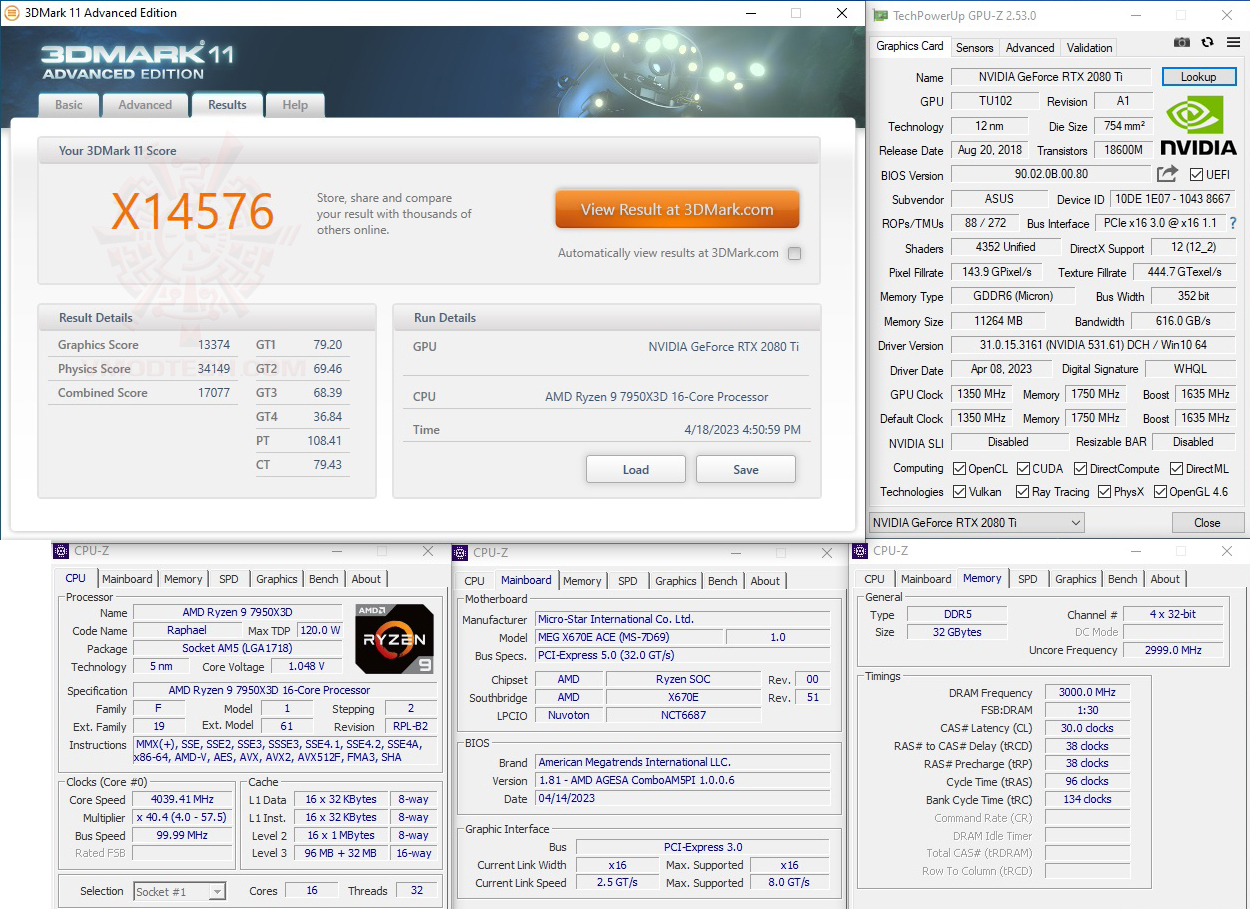
Task: Click BIOS Version field 90.02.0B.00.80
Action: pos(1052,175)
